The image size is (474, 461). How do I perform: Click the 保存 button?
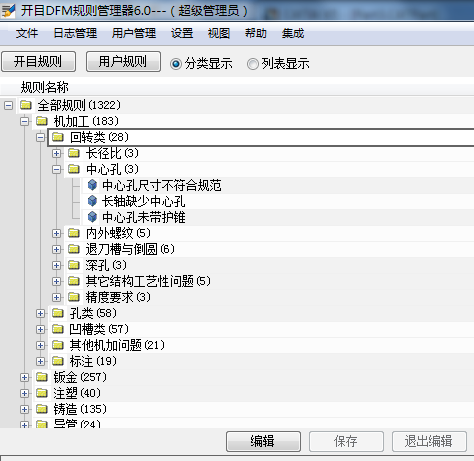click(x=346, y=442)
